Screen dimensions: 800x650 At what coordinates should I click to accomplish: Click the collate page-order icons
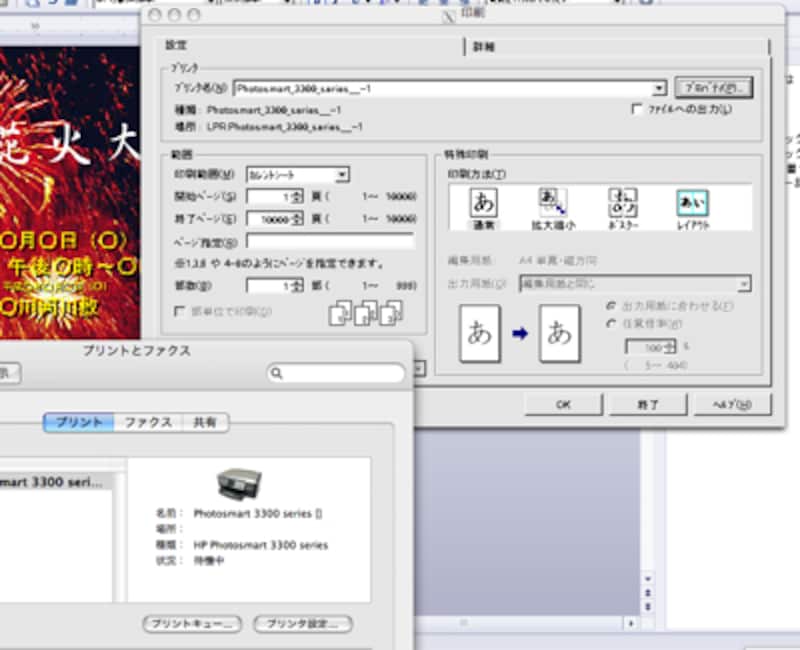366,313
